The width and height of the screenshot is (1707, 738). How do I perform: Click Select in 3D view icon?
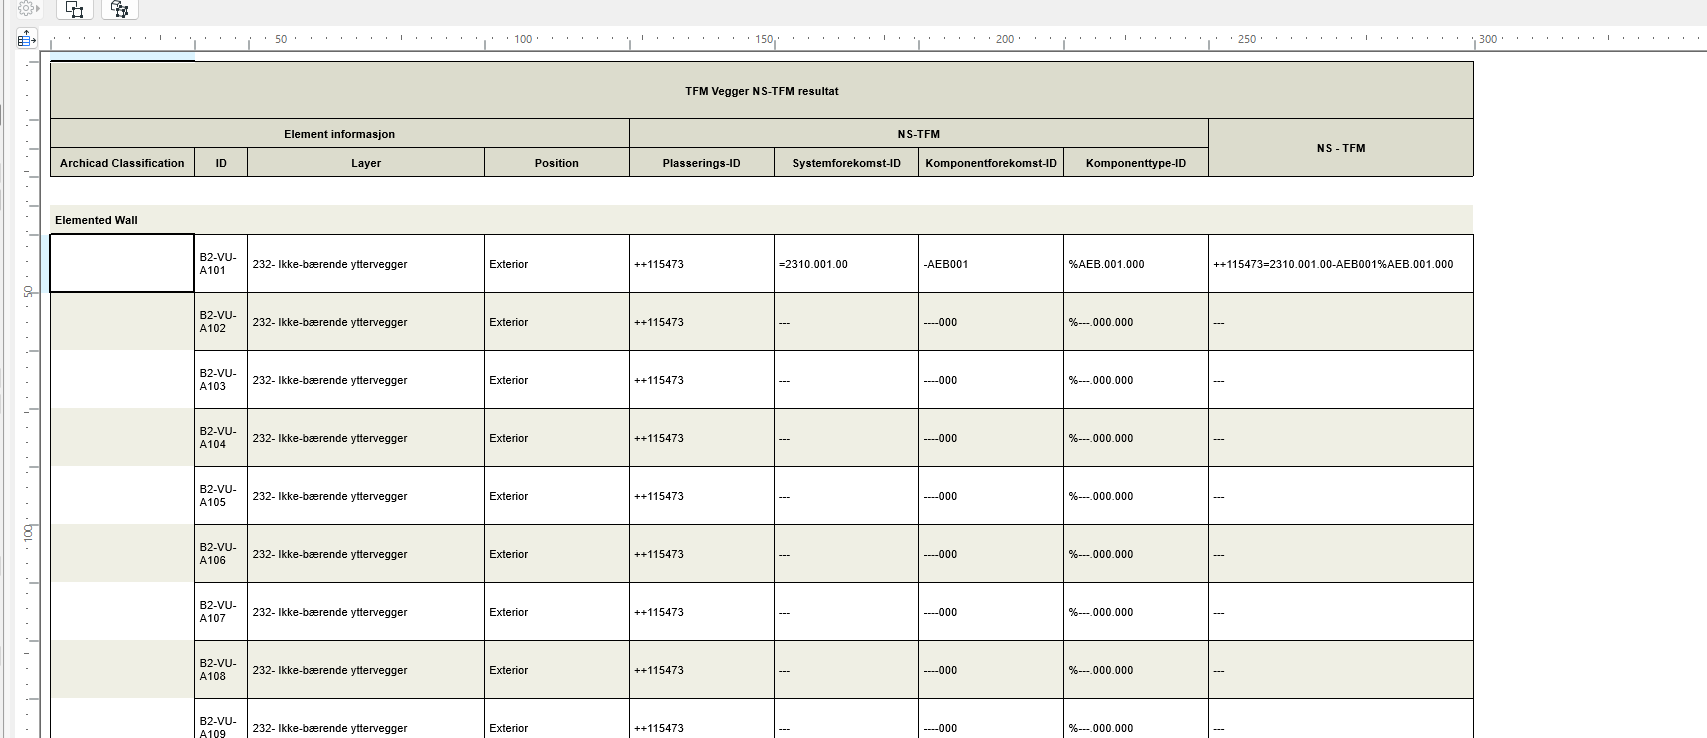[x=119, y=9]
